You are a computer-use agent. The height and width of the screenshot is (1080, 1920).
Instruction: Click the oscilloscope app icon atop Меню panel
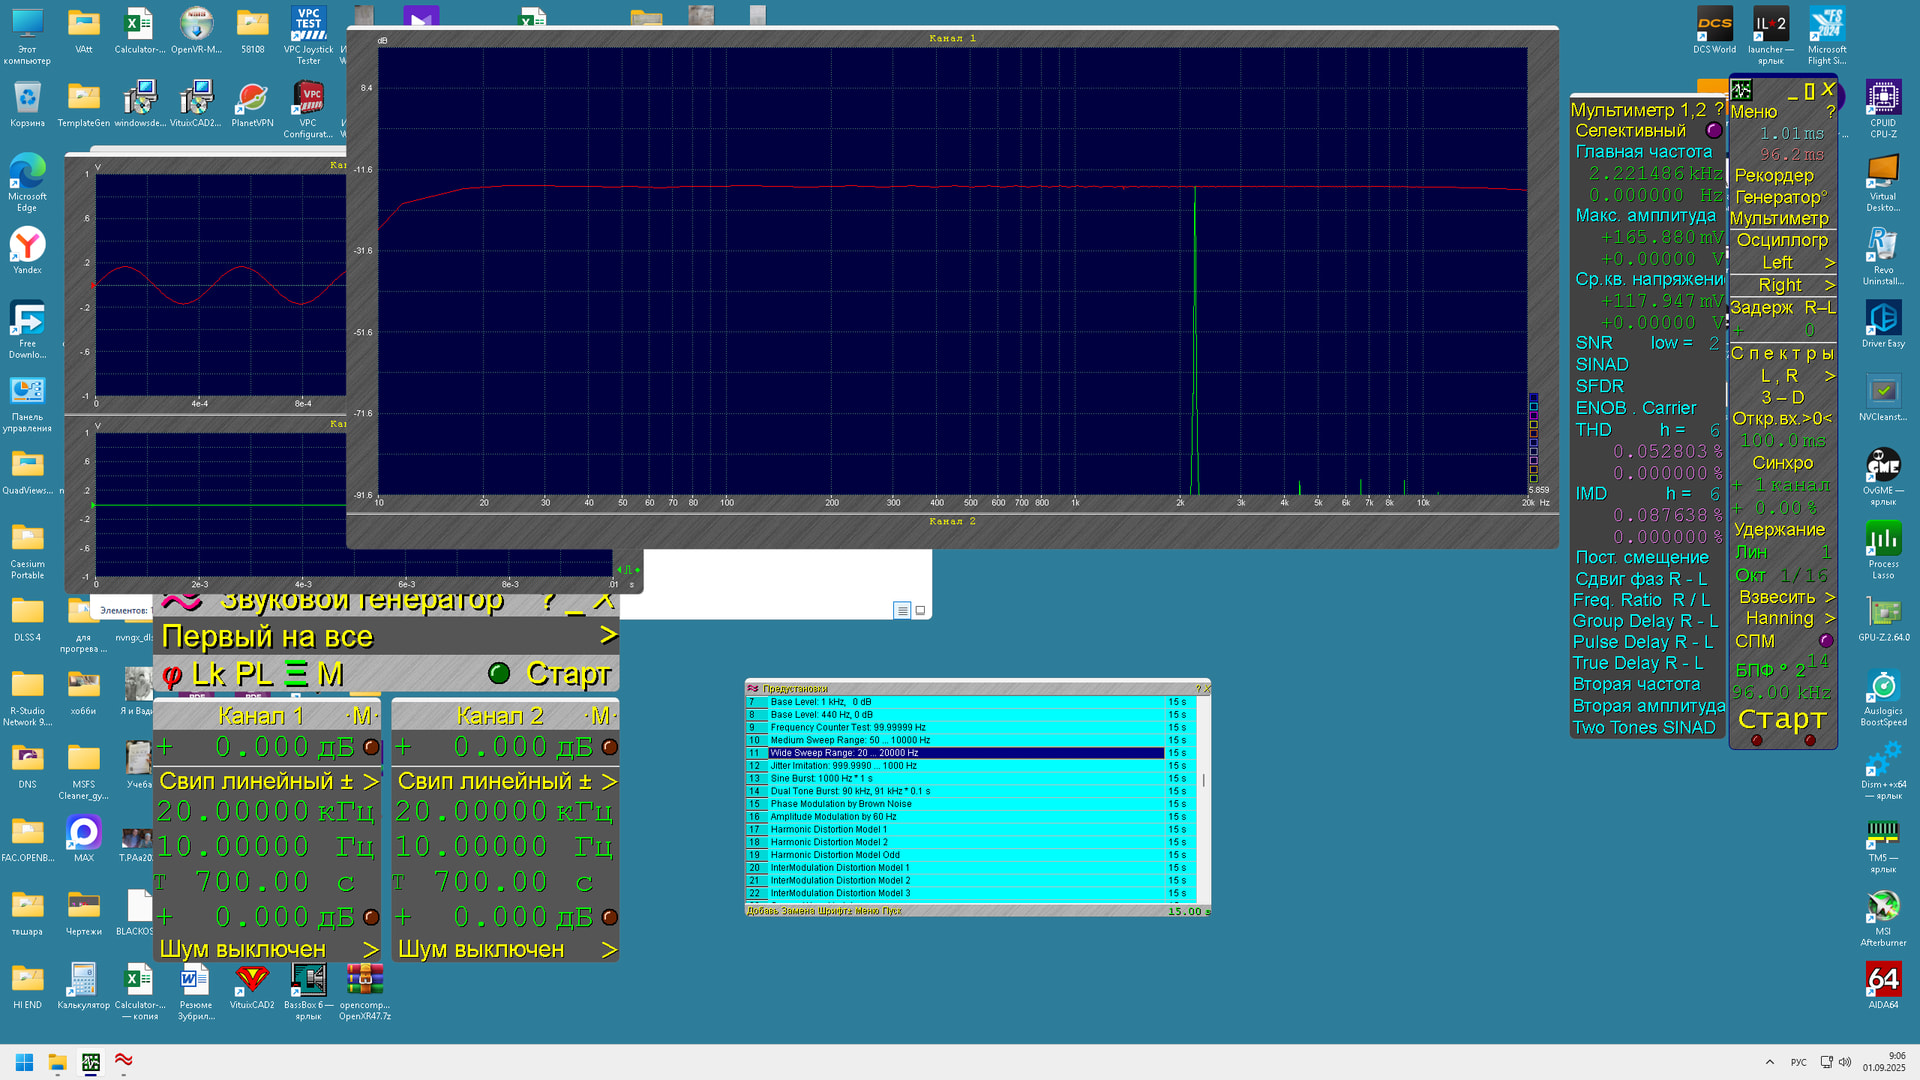click(1741, 90)
